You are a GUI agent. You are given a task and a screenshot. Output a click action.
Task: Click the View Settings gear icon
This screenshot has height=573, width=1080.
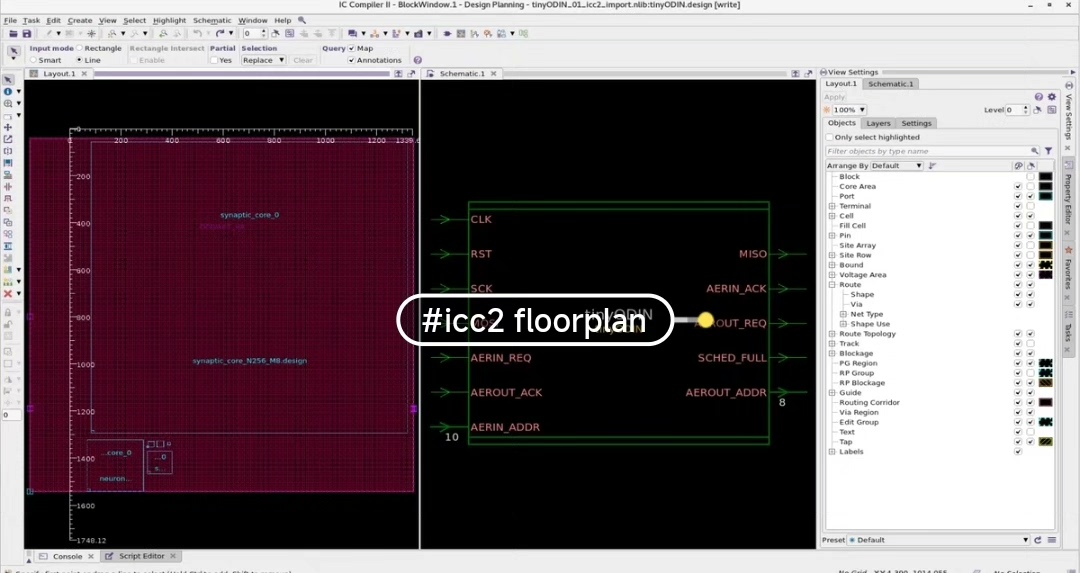pos(1052,97)
